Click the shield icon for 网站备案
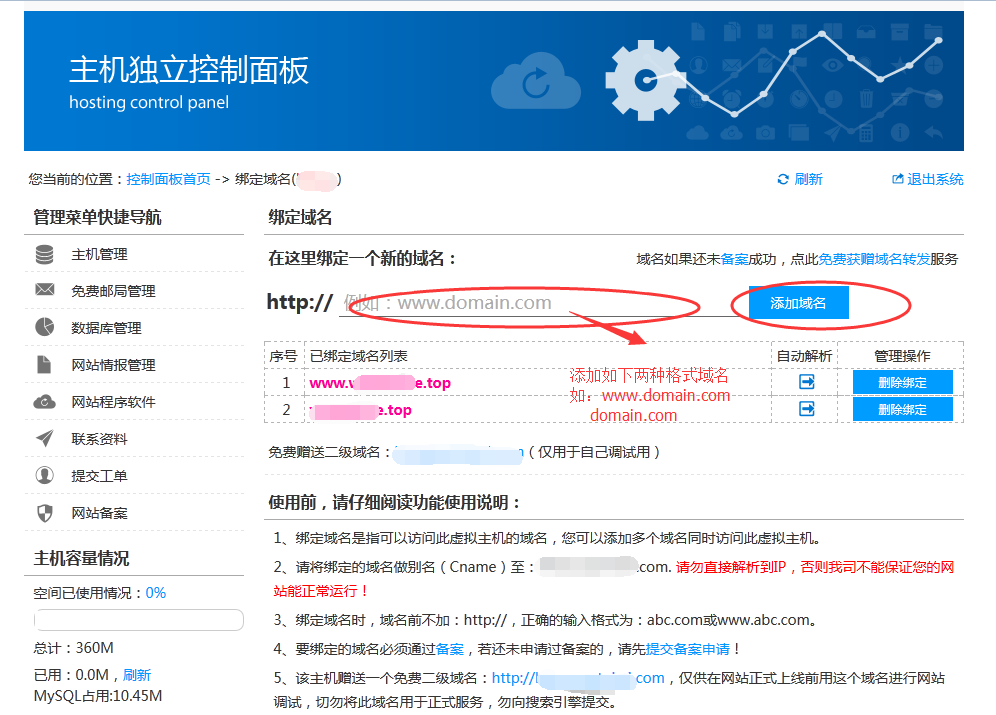This screenshot has height=715, width=996. 44,513
